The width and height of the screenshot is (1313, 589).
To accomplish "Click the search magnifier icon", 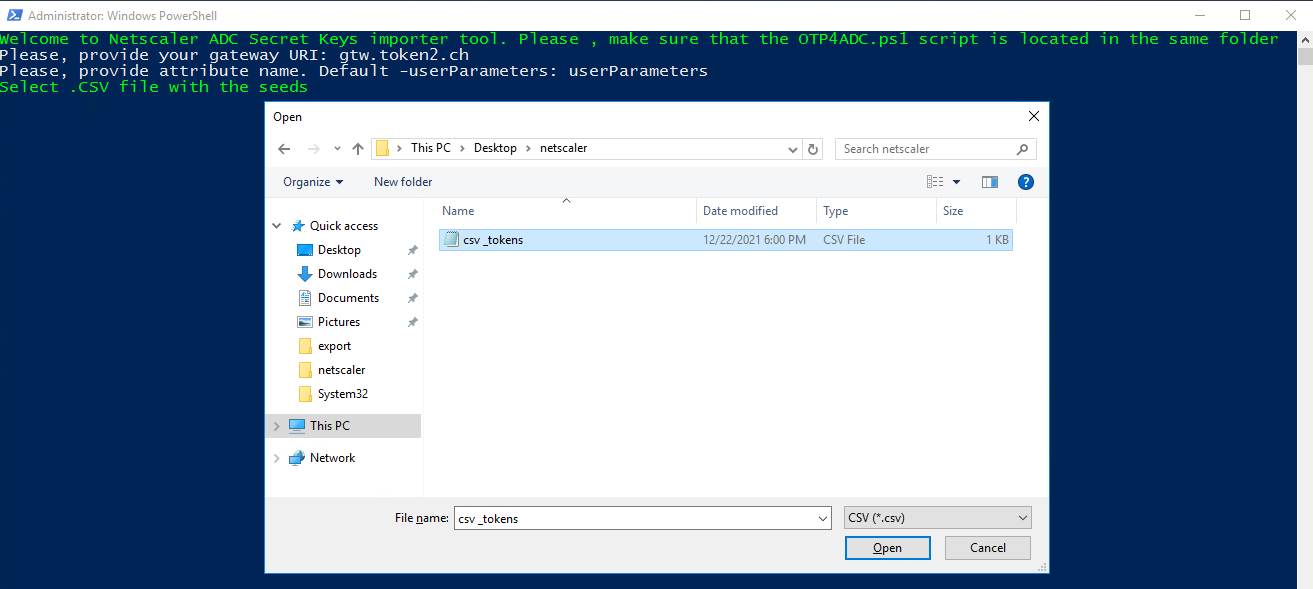I will [1022, 149].
